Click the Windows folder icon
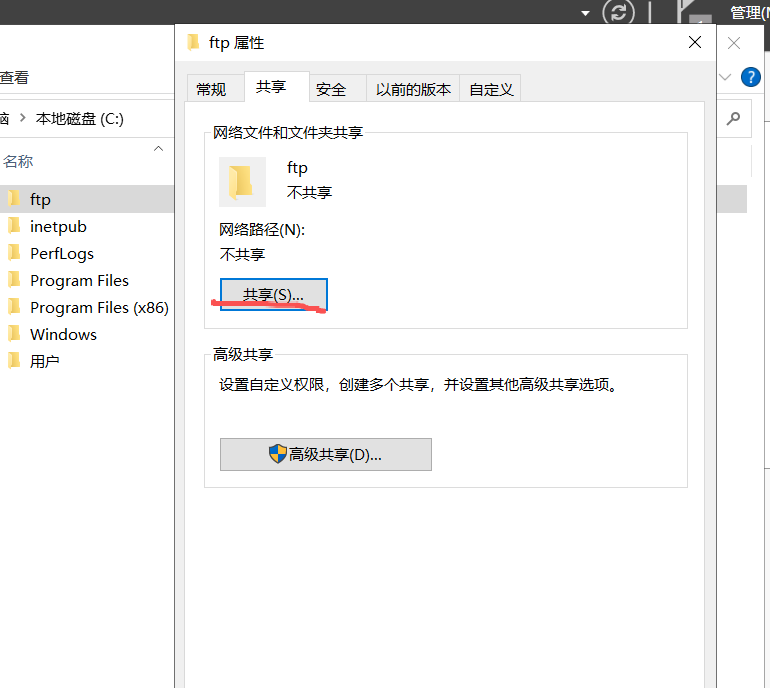 [x=14, y=334]
